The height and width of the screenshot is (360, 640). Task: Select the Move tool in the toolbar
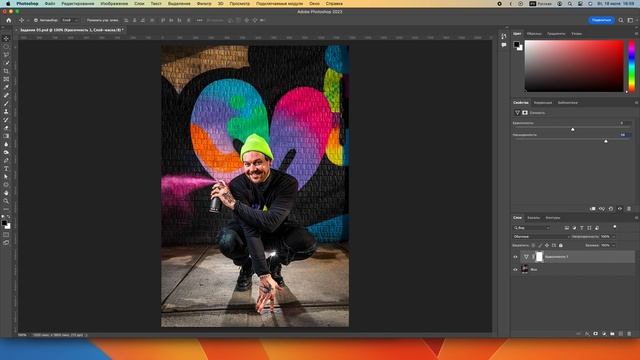[x=6, y=38]
